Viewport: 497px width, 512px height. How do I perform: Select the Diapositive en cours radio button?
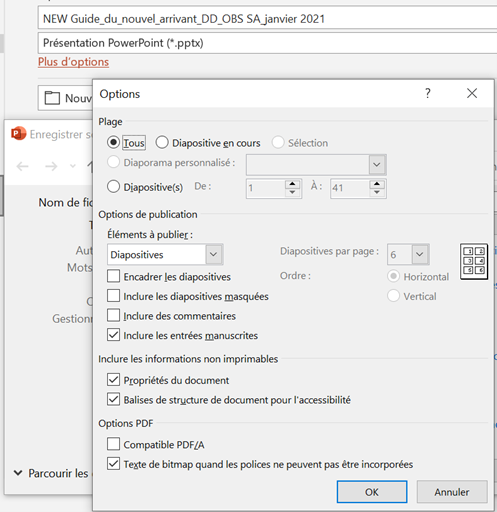(162, 143)
